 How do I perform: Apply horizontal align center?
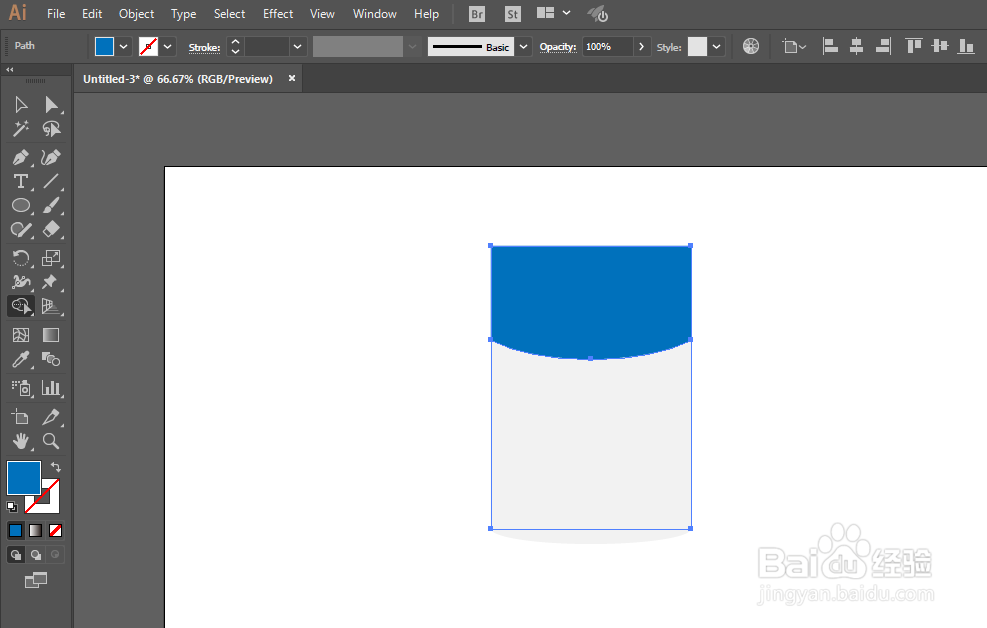(856, 45)
